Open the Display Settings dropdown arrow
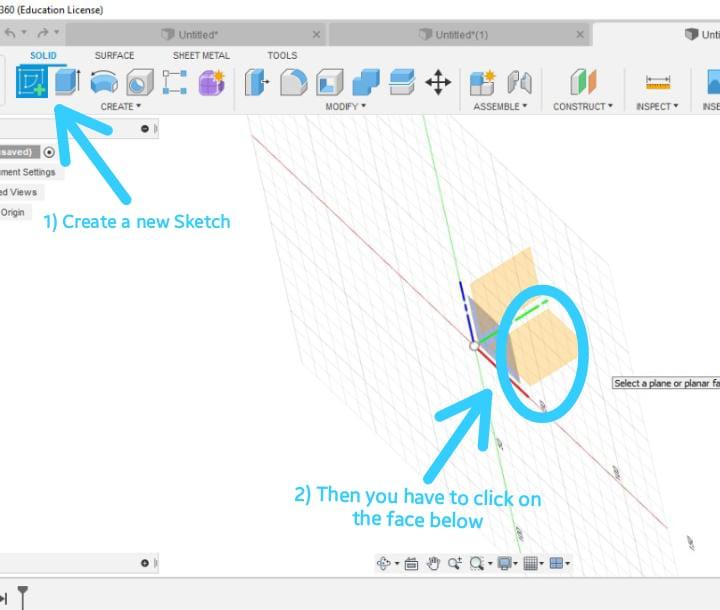This screenshot has height=610, width=720. [x=516, y=564]
